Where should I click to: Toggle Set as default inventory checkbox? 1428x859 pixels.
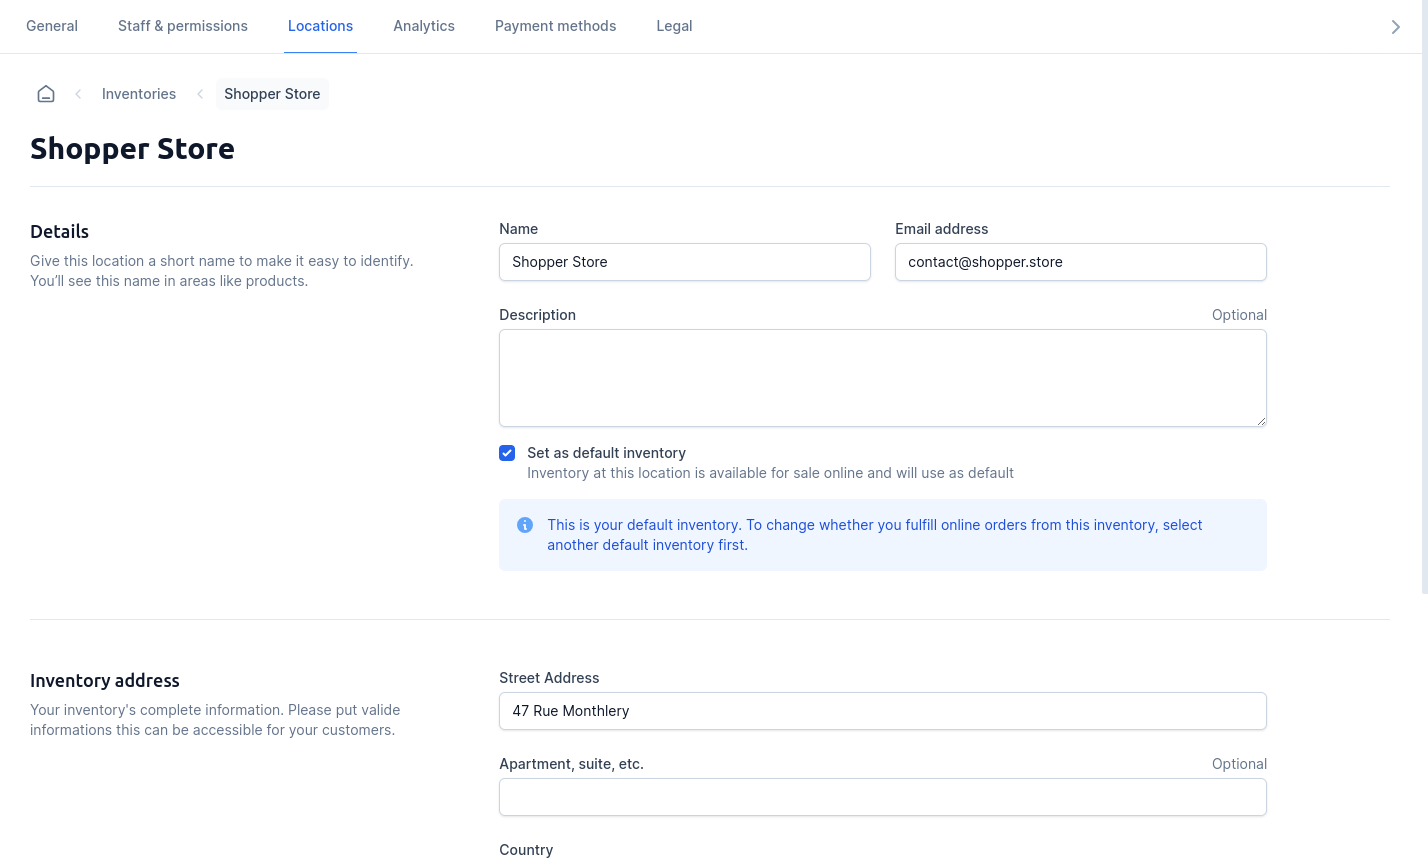(x=507, y=453)
